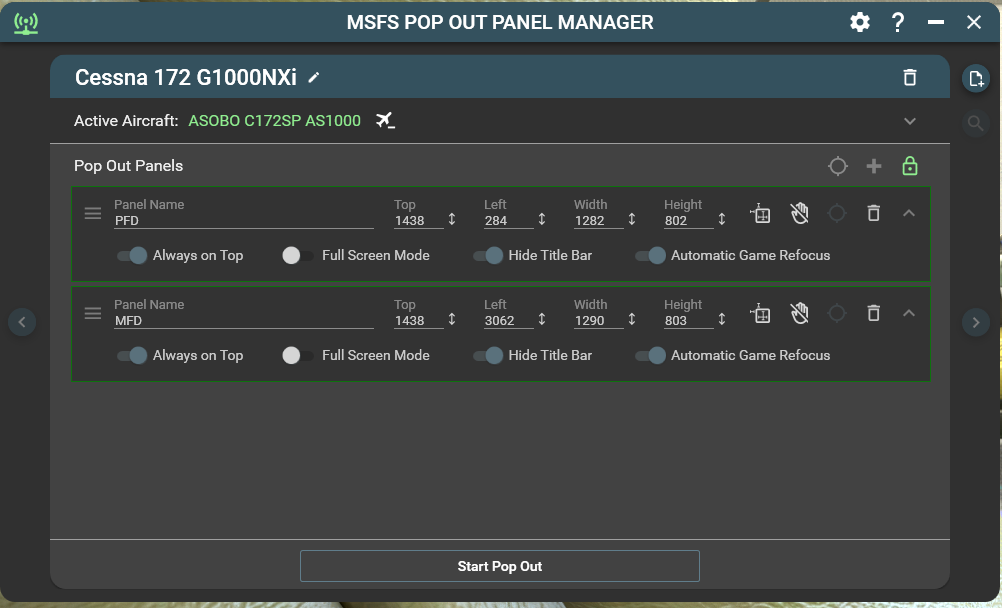This screenshot has width=1002, height=608.
Task: Click the add panel plus icon
Action: click(873, 166)
